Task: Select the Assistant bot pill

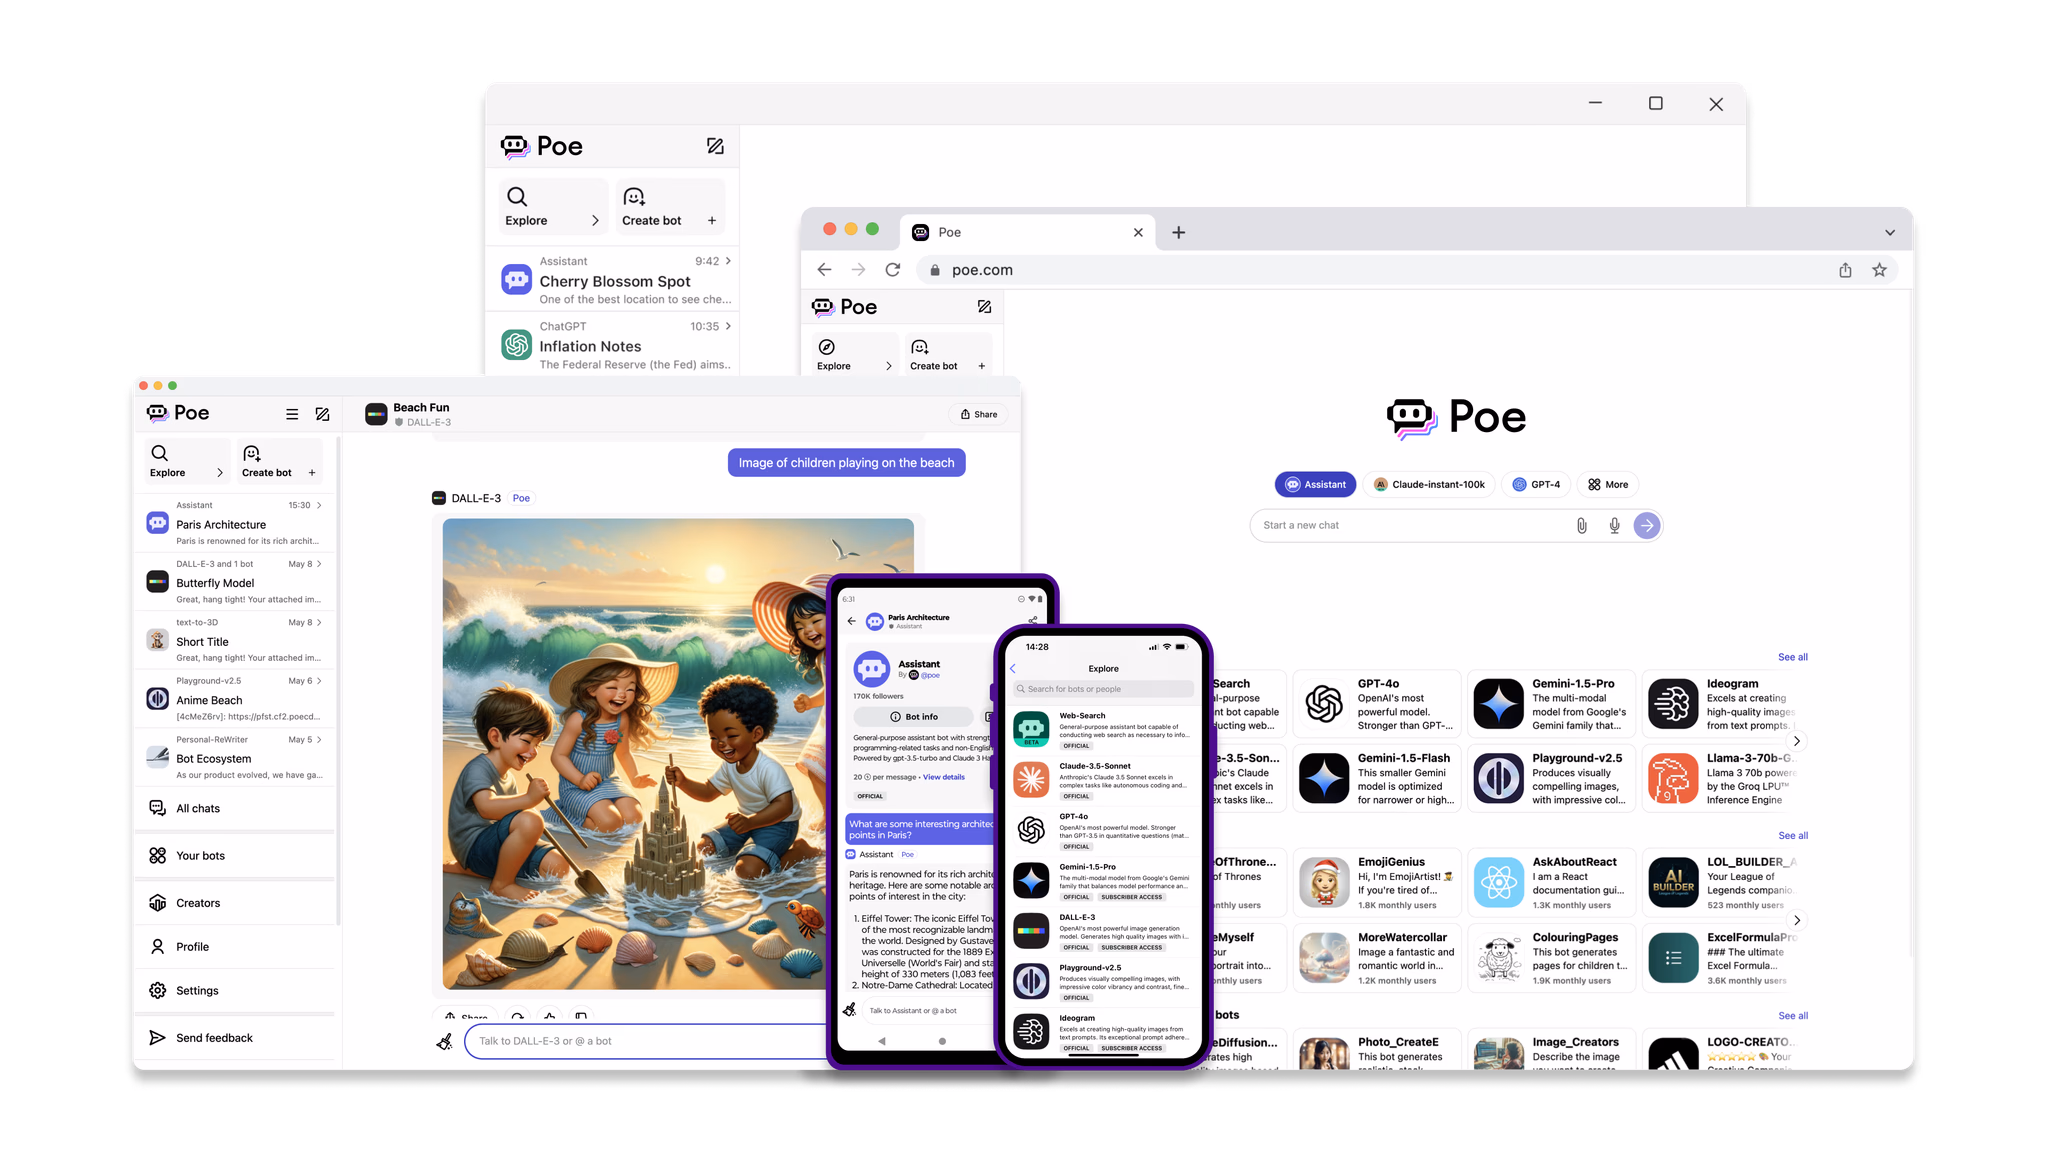Action: tap(1315, 484)
